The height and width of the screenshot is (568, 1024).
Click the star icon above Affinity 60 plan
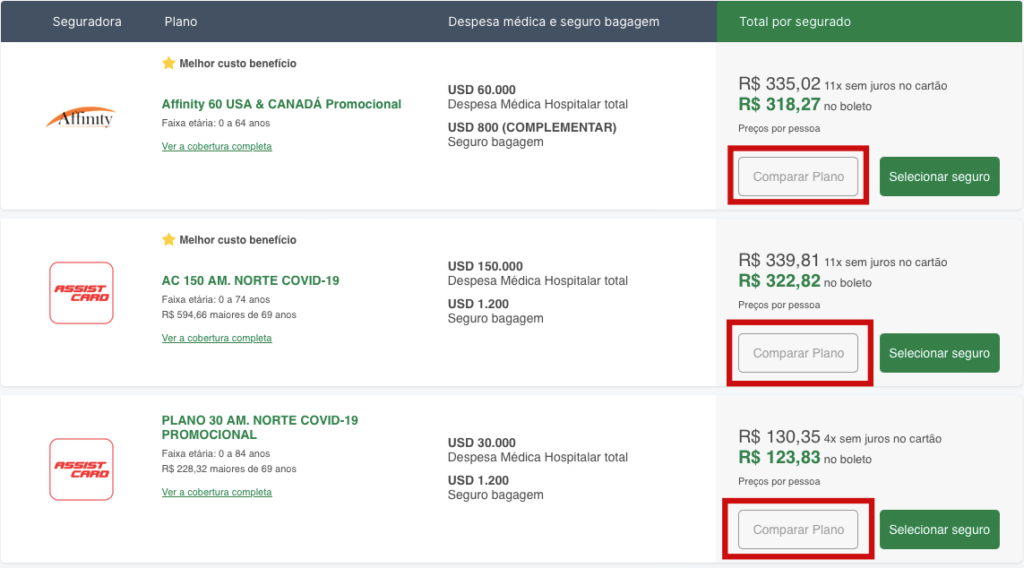point(169,63)
